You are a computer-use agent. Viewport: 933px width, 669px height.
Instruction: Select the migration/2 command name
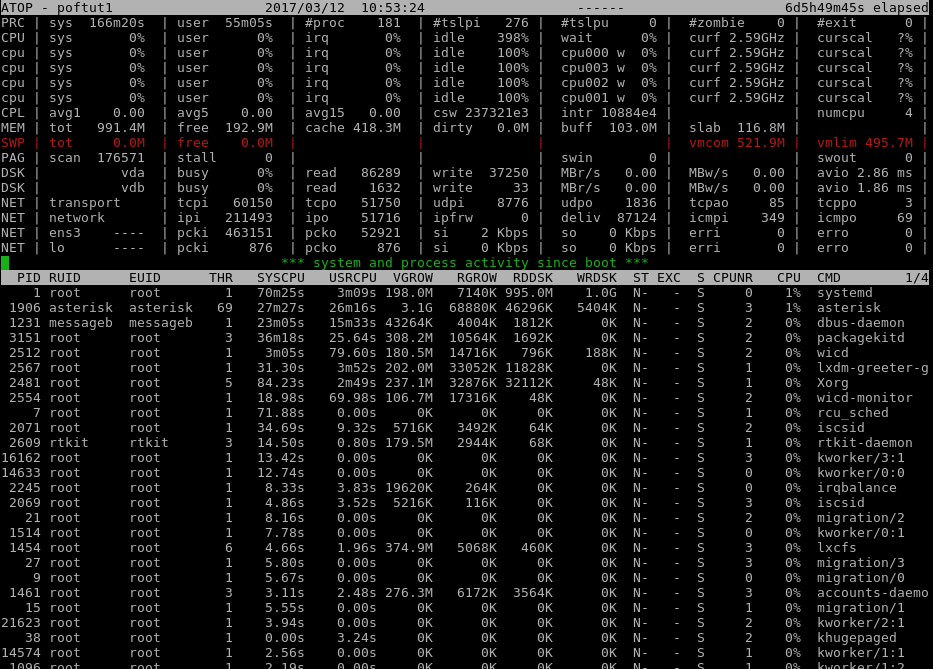861,518
